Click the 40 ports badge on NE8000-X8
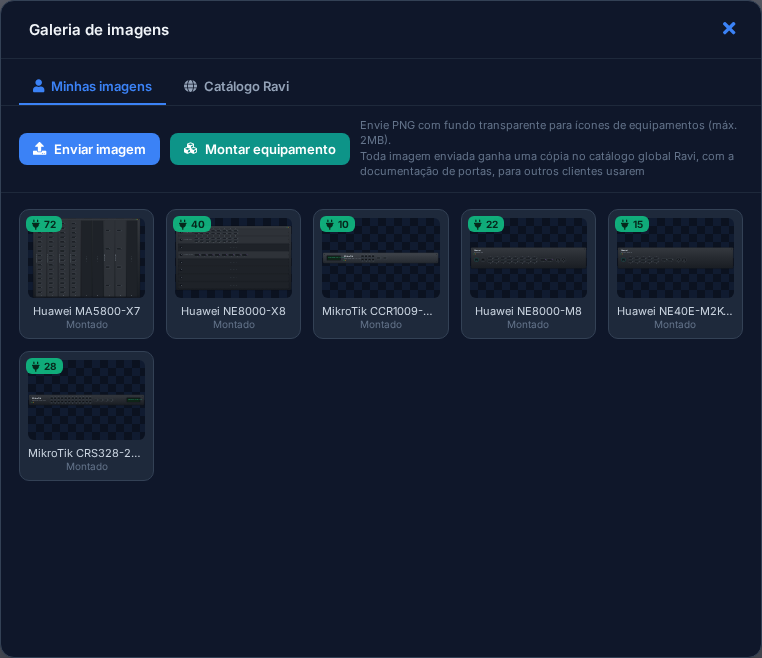Image resolution: width=762 pixels, height=658 pixels. (x=191, y=224)
